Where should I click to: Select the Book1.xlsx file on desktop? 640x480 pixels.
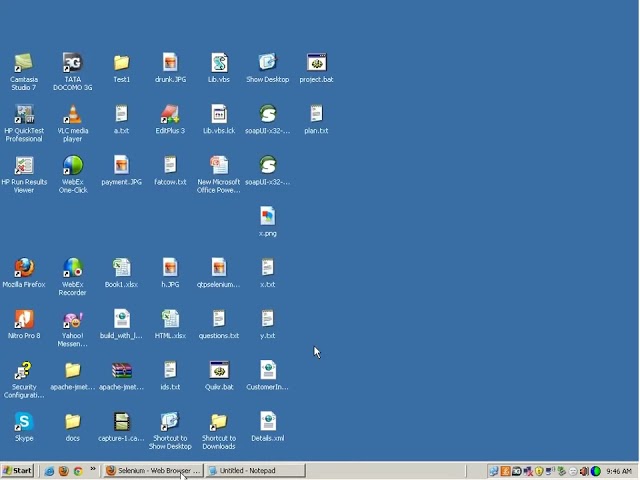tap(121, 268)
